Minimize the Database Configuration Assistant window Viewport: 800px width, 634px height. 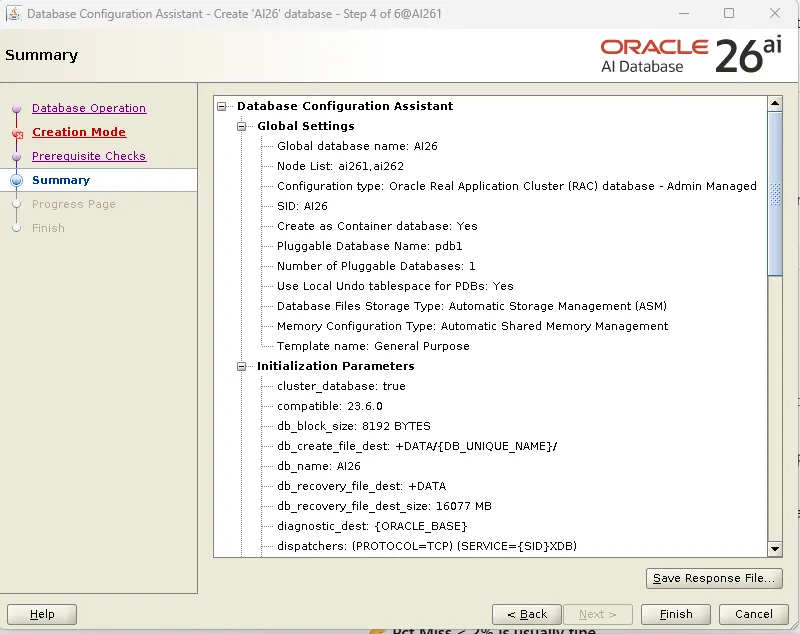pos(684,13)
